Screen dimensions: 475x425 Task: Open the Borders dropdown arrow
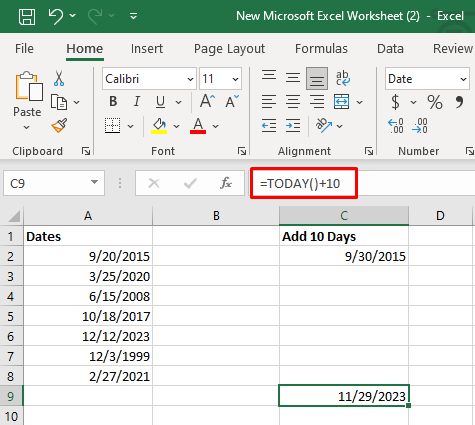pyautogui.click(x=131, y=126)
